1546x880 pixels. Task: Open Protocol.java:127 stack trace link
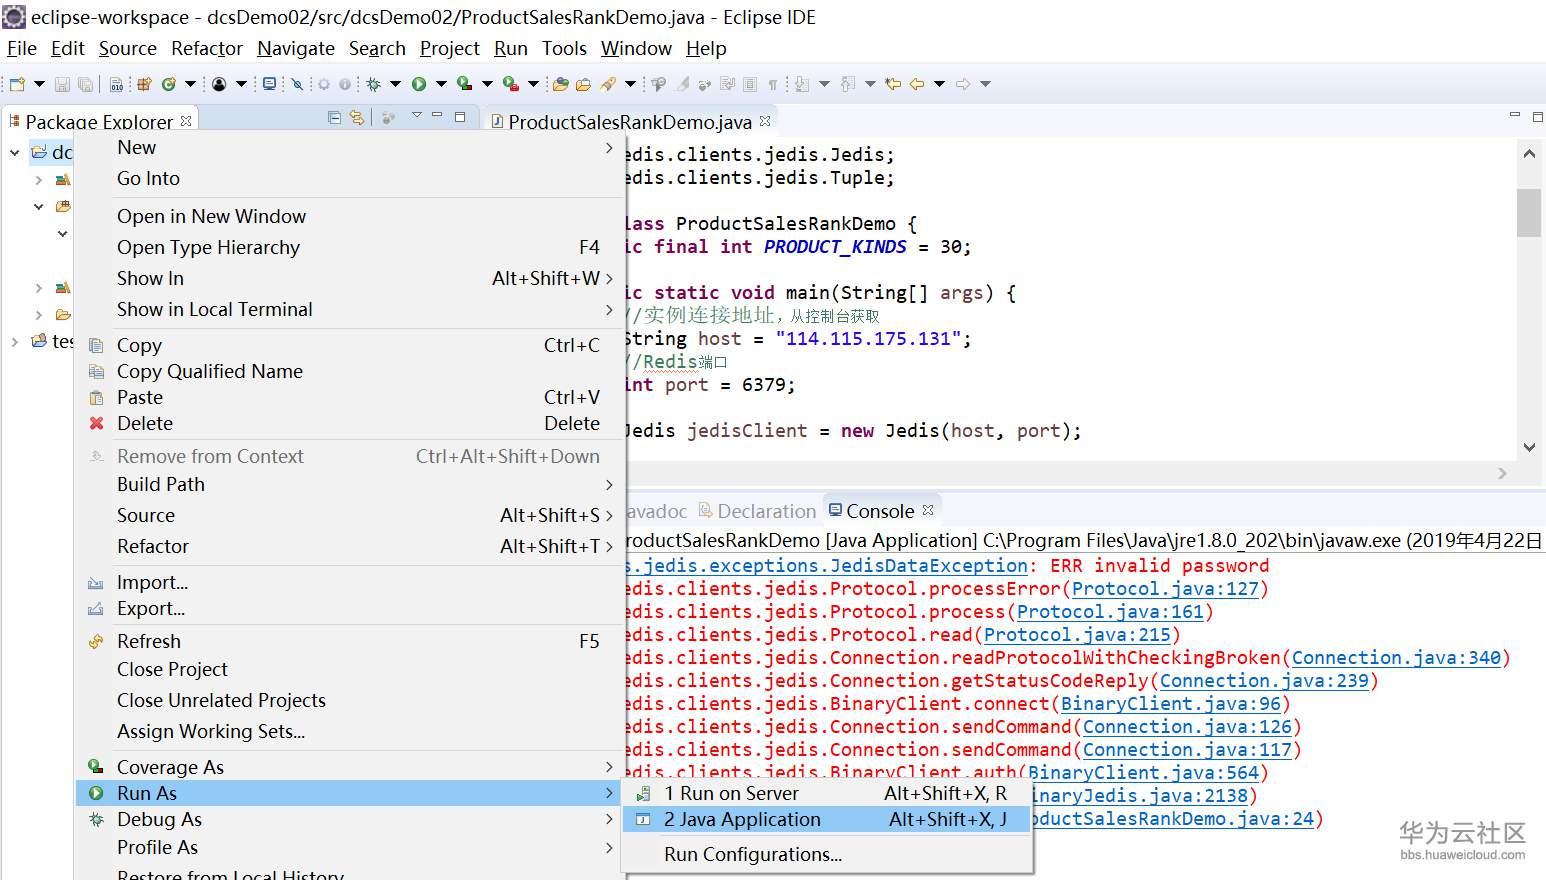tap(1165, 589)
